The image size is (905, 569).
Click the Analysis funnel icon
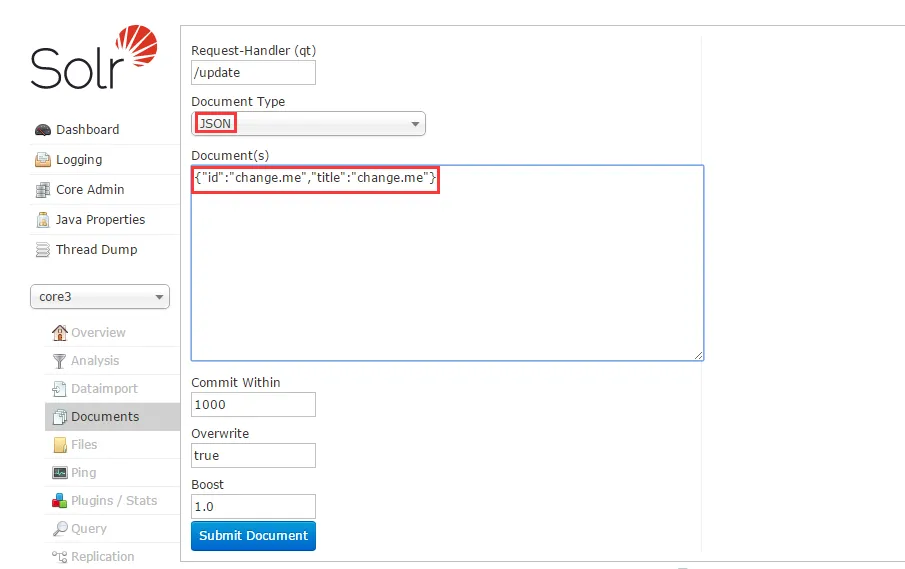pyautogui.click(x=59, y=361)
